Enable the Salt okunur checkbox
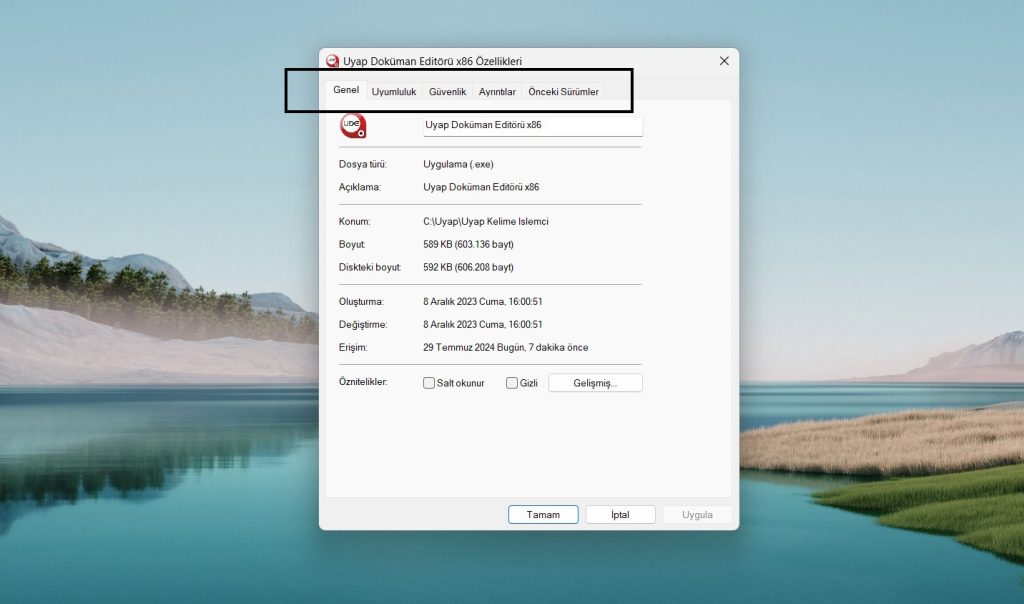The image size is (1024, 604). [x=429, y=383]
